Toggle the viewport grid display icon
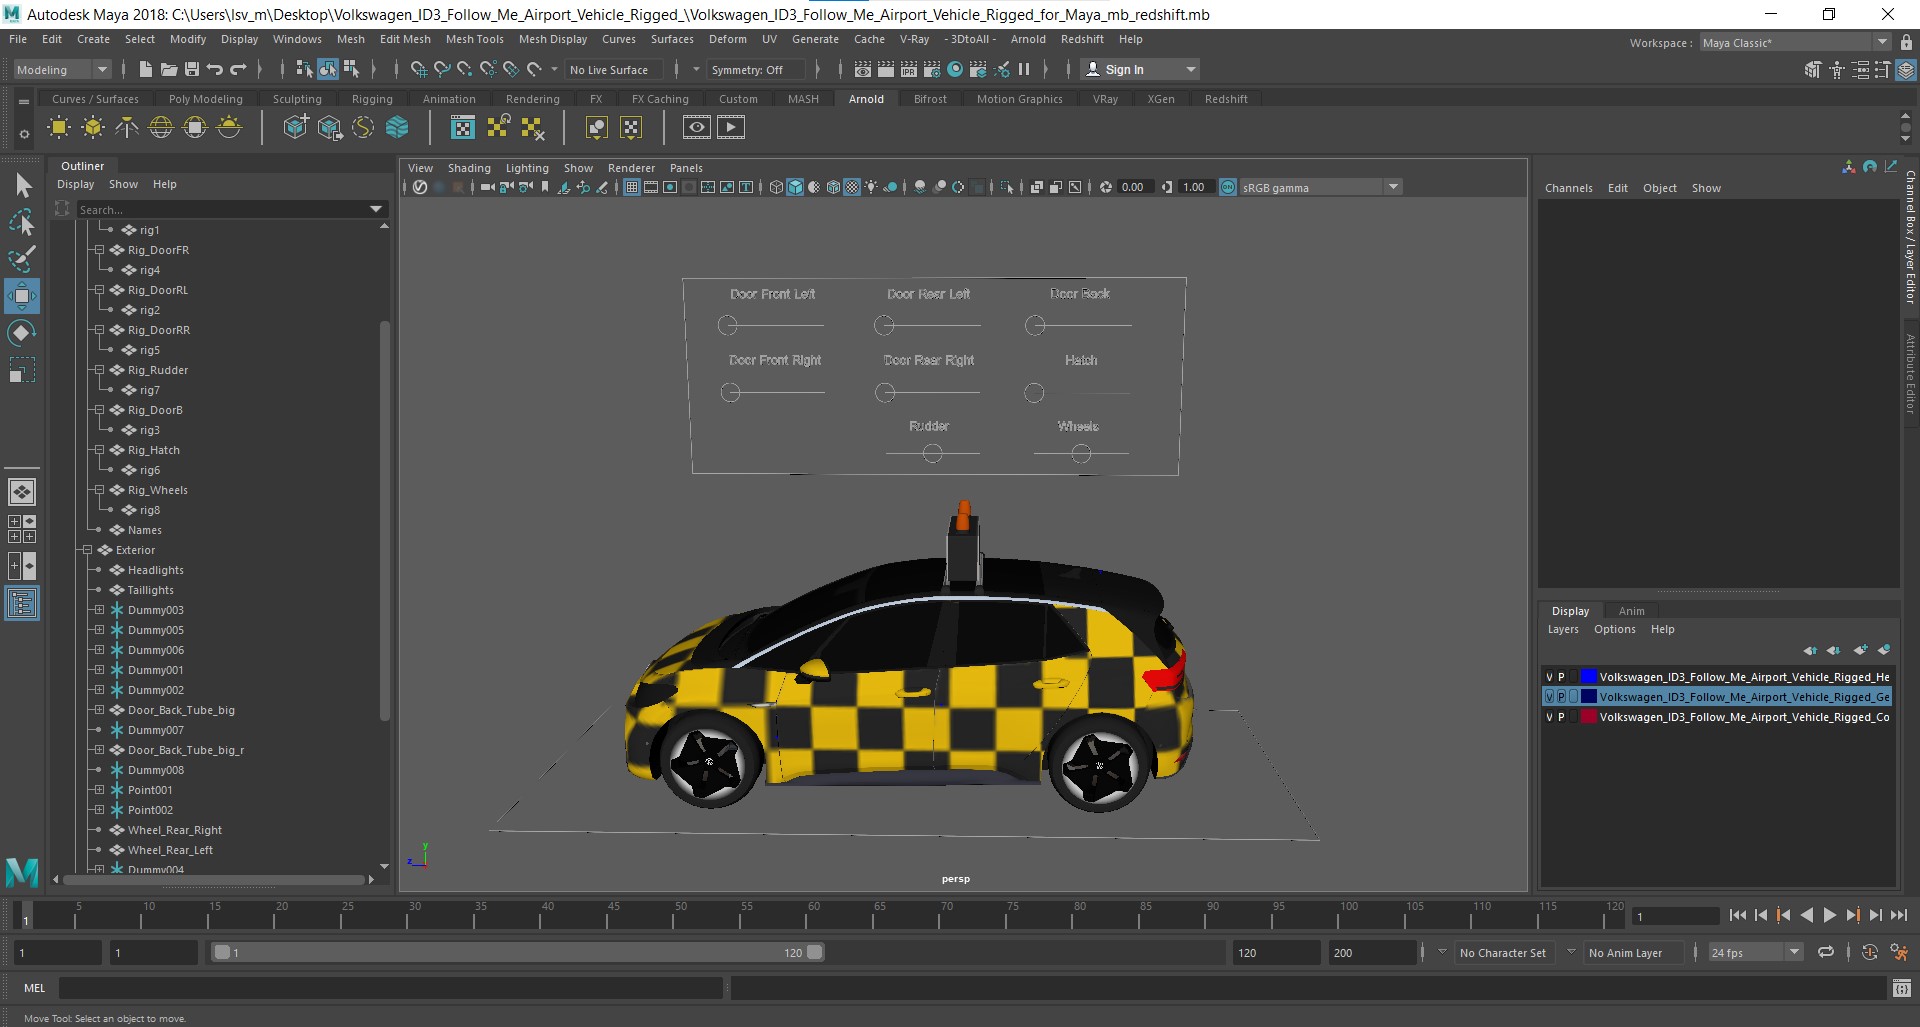The height and width of the screenshot is (1027, 1920). tap(632, 187)
